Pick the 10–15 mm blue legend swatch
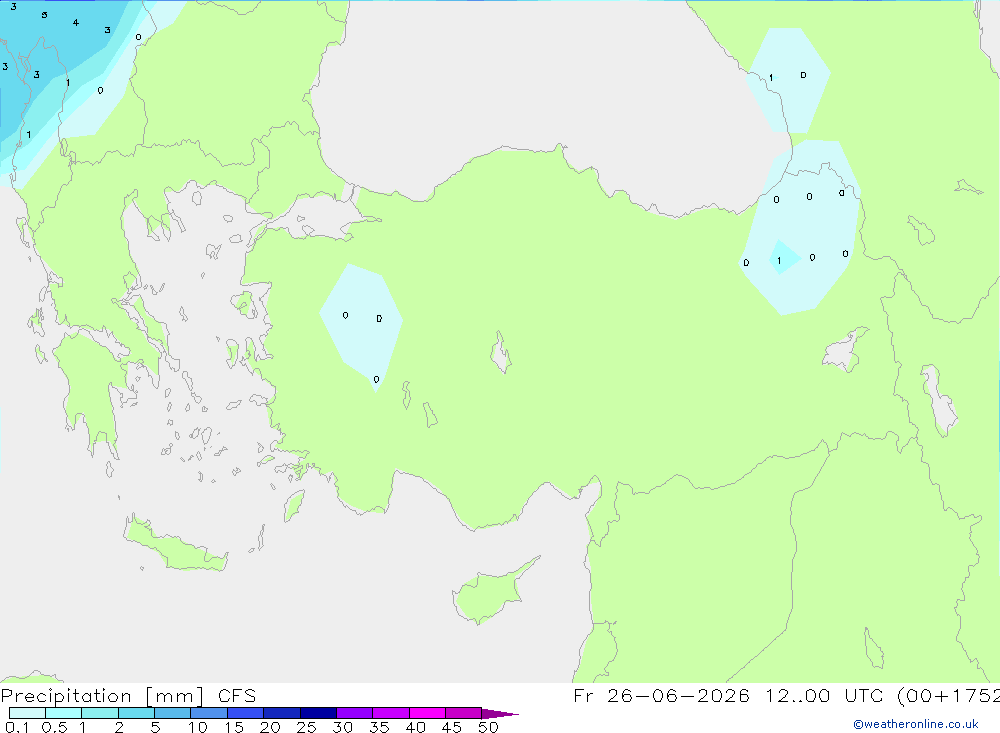The height and width of the screenshot is (733, 1000). [209, 713]
